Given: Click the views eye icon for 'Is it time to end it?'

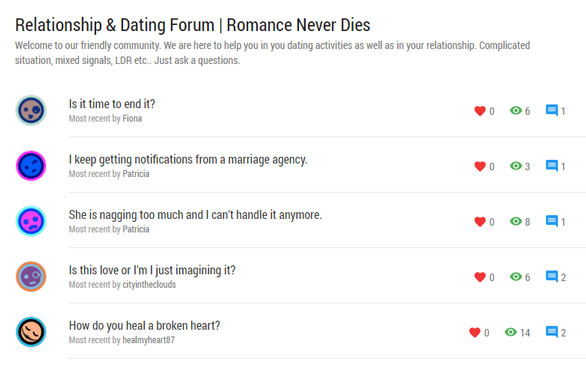Looking at the screenshot, I should tap(516, 111).
